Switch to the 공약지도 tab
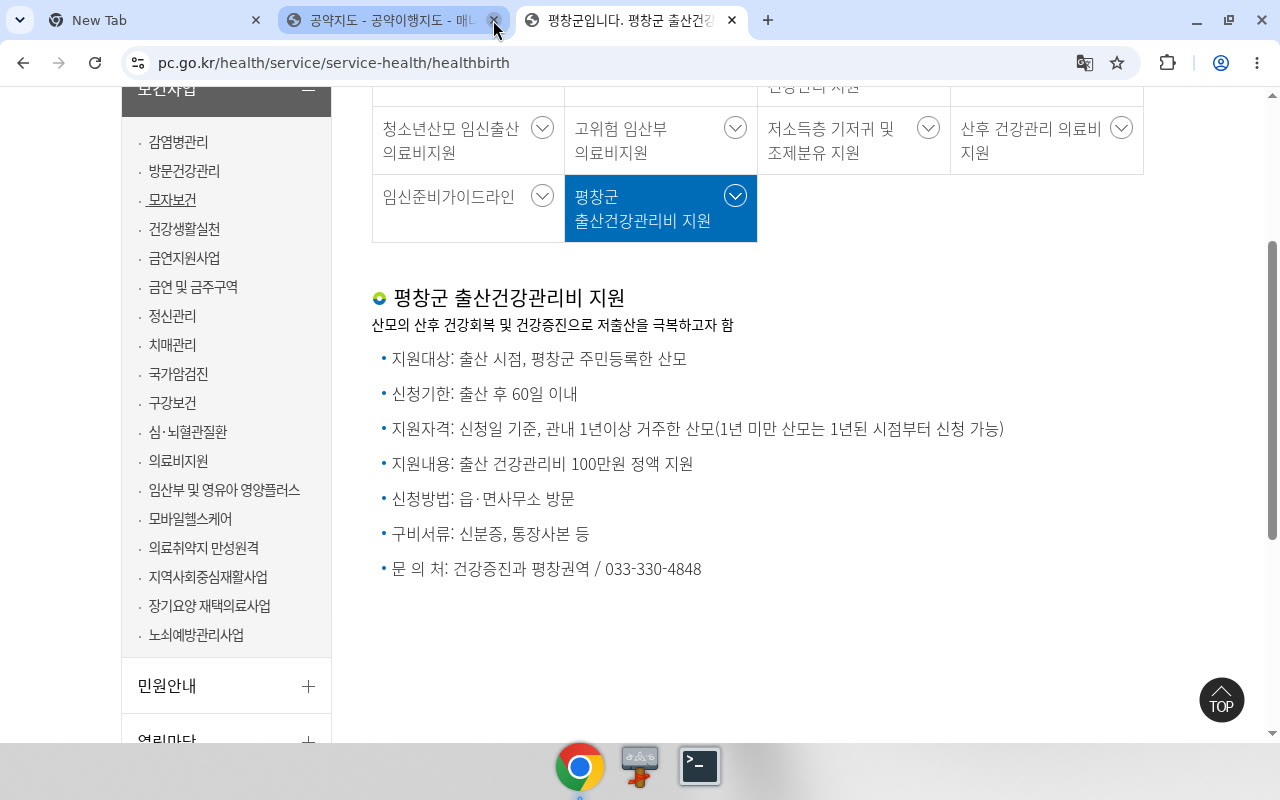This screenshot has height=800, width=1280. click(x=394, y=20)
